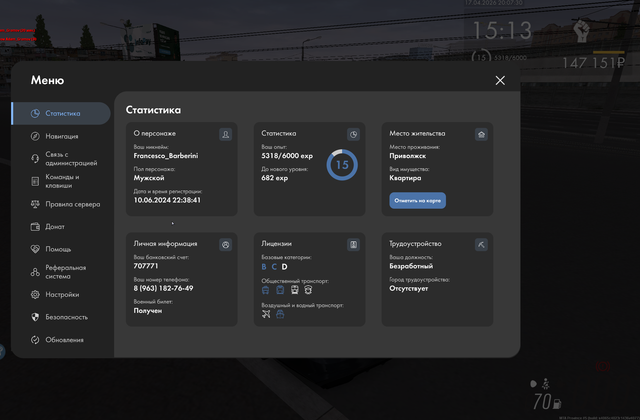Click the first bus public transport icon

[x=265, y=290]
